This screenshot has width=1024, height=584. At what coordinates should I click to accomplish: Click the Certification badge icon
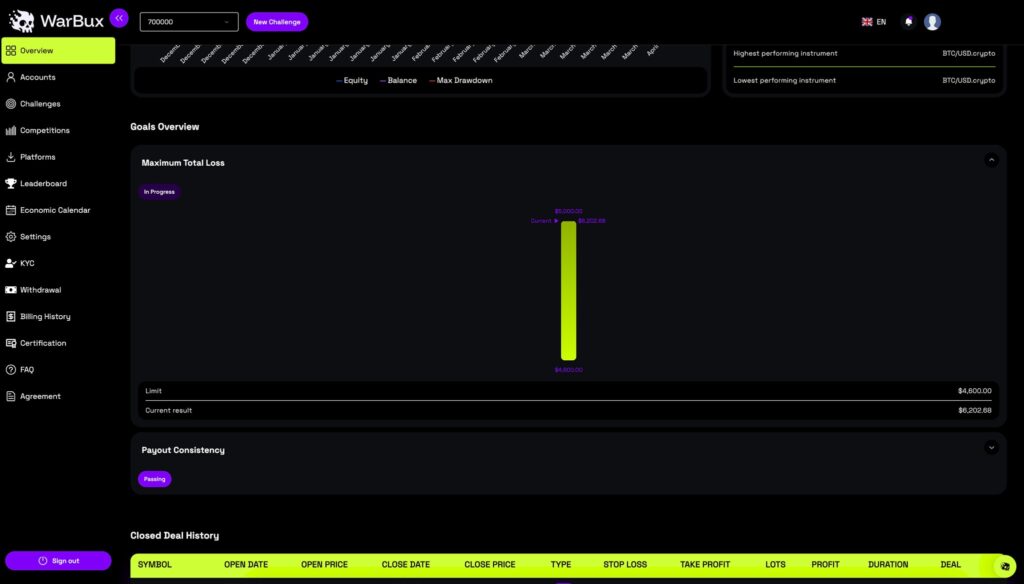click(10, 343)
